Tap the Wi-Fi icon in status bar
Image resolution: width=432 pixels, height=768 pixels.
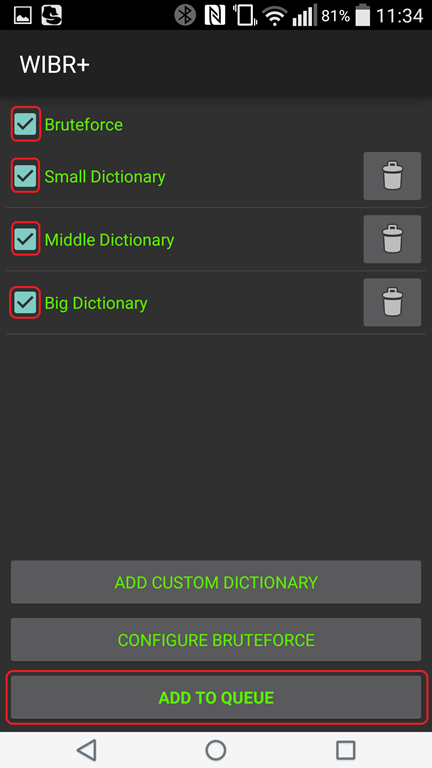coord(275,16)
